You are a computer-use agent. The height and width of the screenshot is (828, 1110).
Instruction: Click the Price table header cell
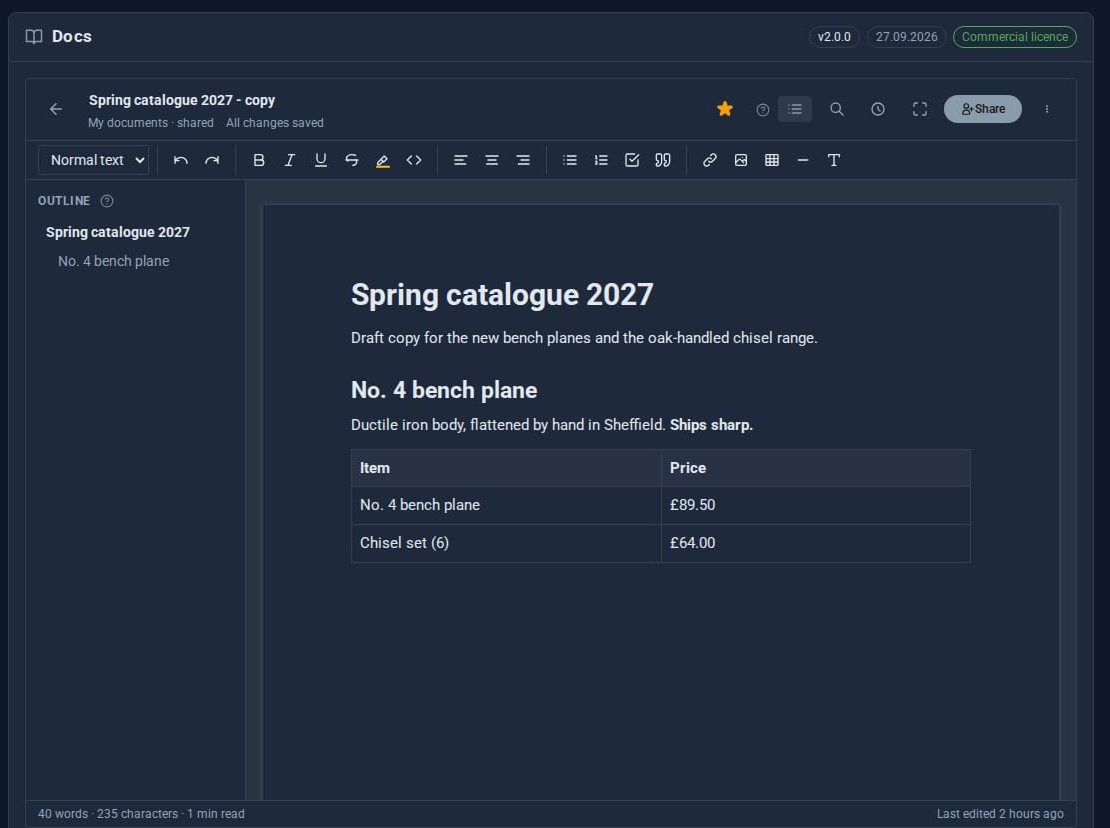816,468
